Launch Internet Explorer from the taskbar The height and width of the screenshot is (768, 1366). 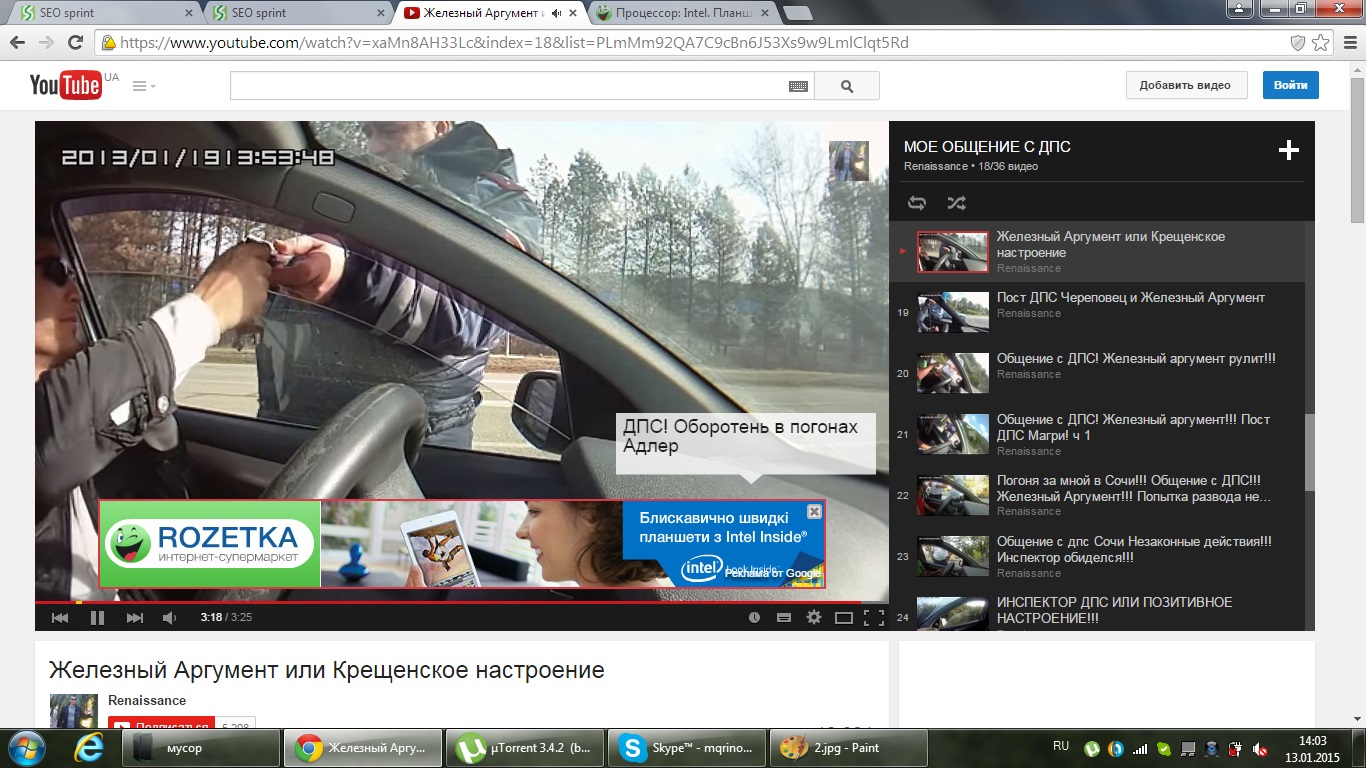pos(89,747)
